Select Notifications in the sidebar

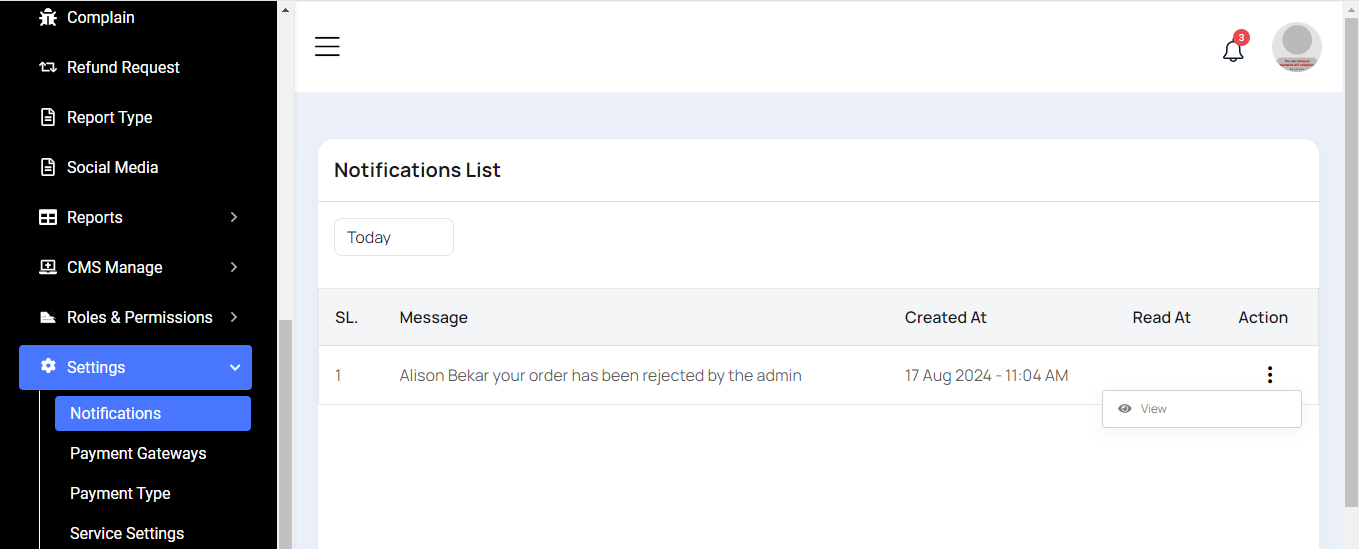[x=115, y=413]
